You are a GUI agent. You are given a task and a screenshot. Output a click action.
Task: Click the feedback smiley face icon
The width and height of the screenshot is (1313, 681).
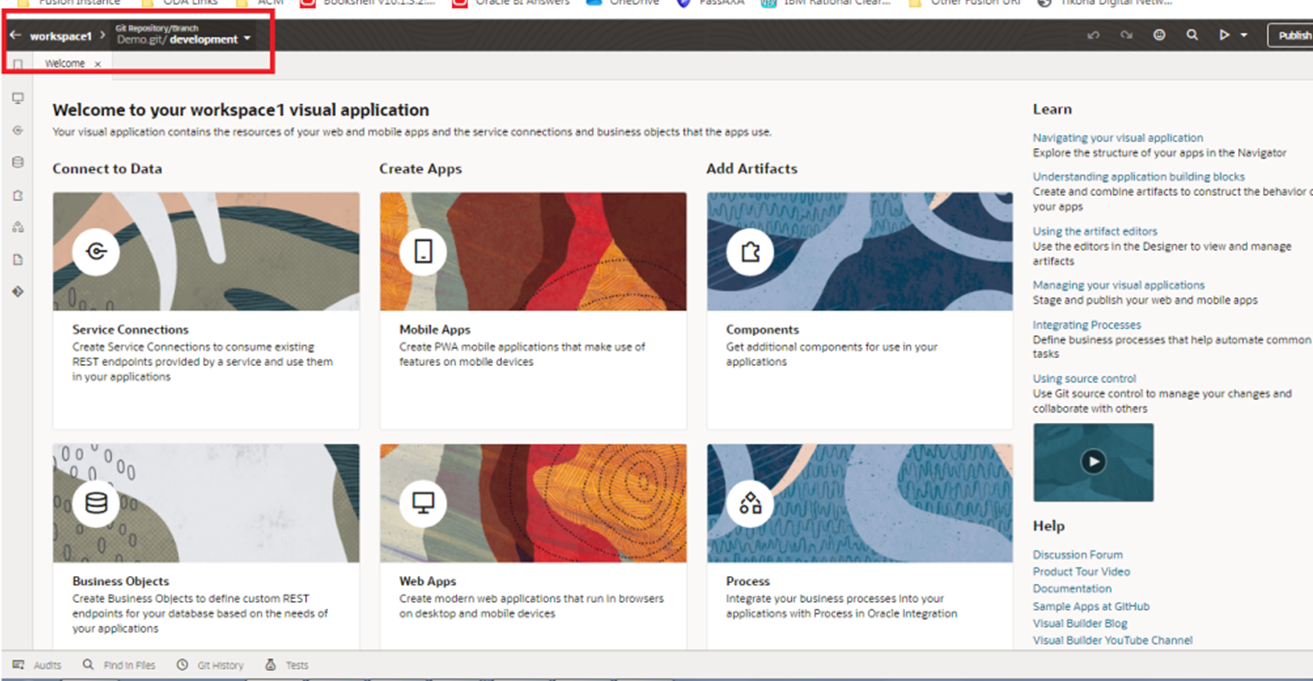point(1159,35)
